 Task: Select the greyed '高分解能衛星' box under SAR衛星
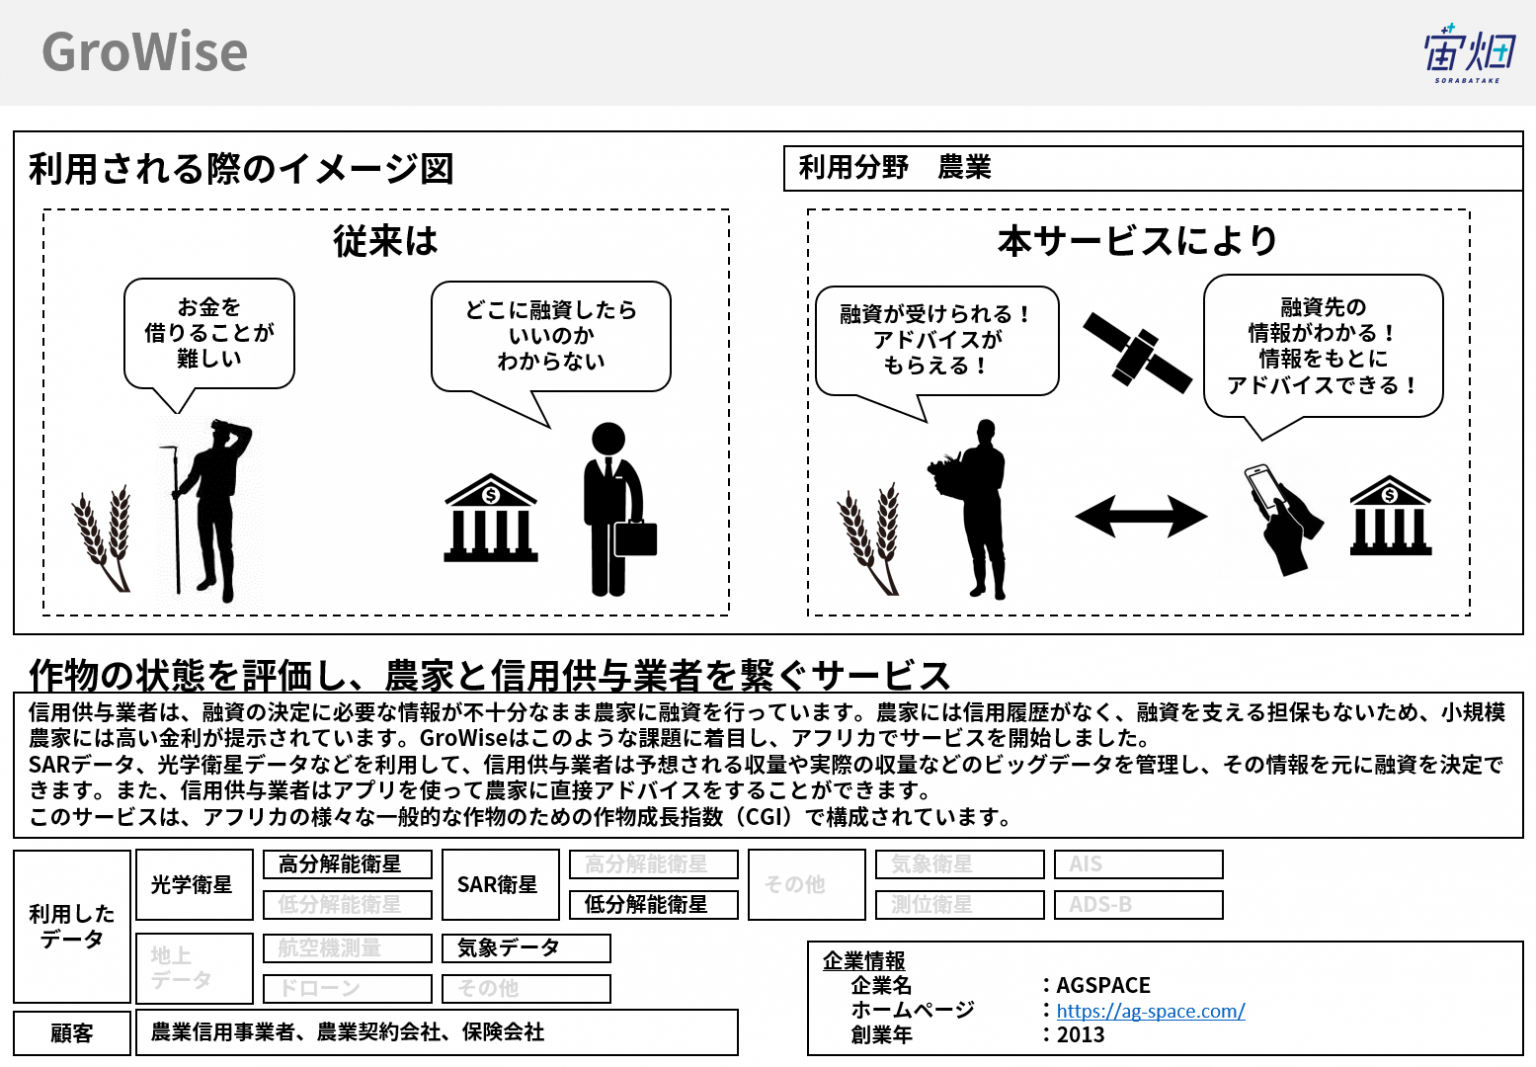click(x=654, y=864)
